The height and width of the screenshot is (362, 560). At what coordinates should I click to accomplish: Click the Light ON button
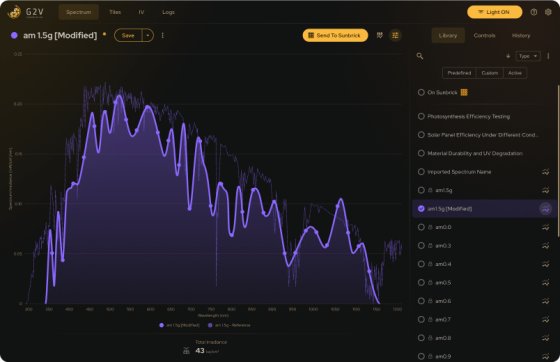(x=495, y=12)
